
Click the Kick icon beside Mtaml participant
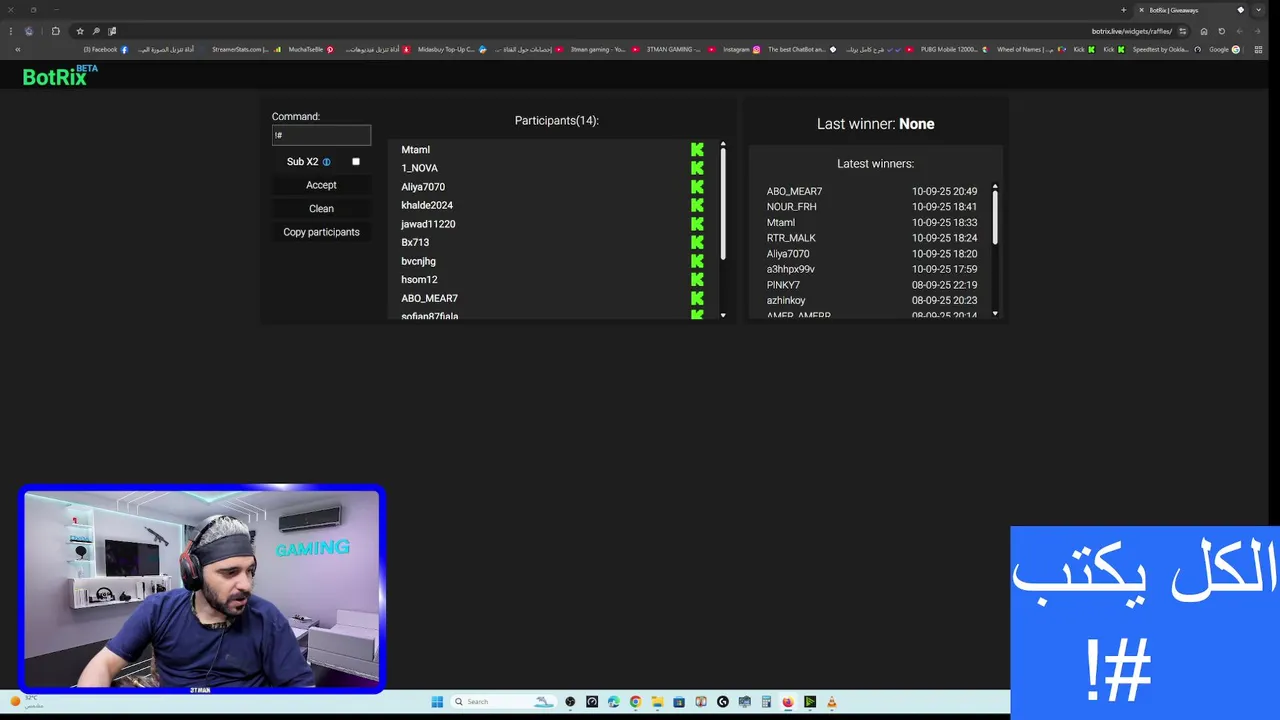pyautogui.click(x=697, y=150)
